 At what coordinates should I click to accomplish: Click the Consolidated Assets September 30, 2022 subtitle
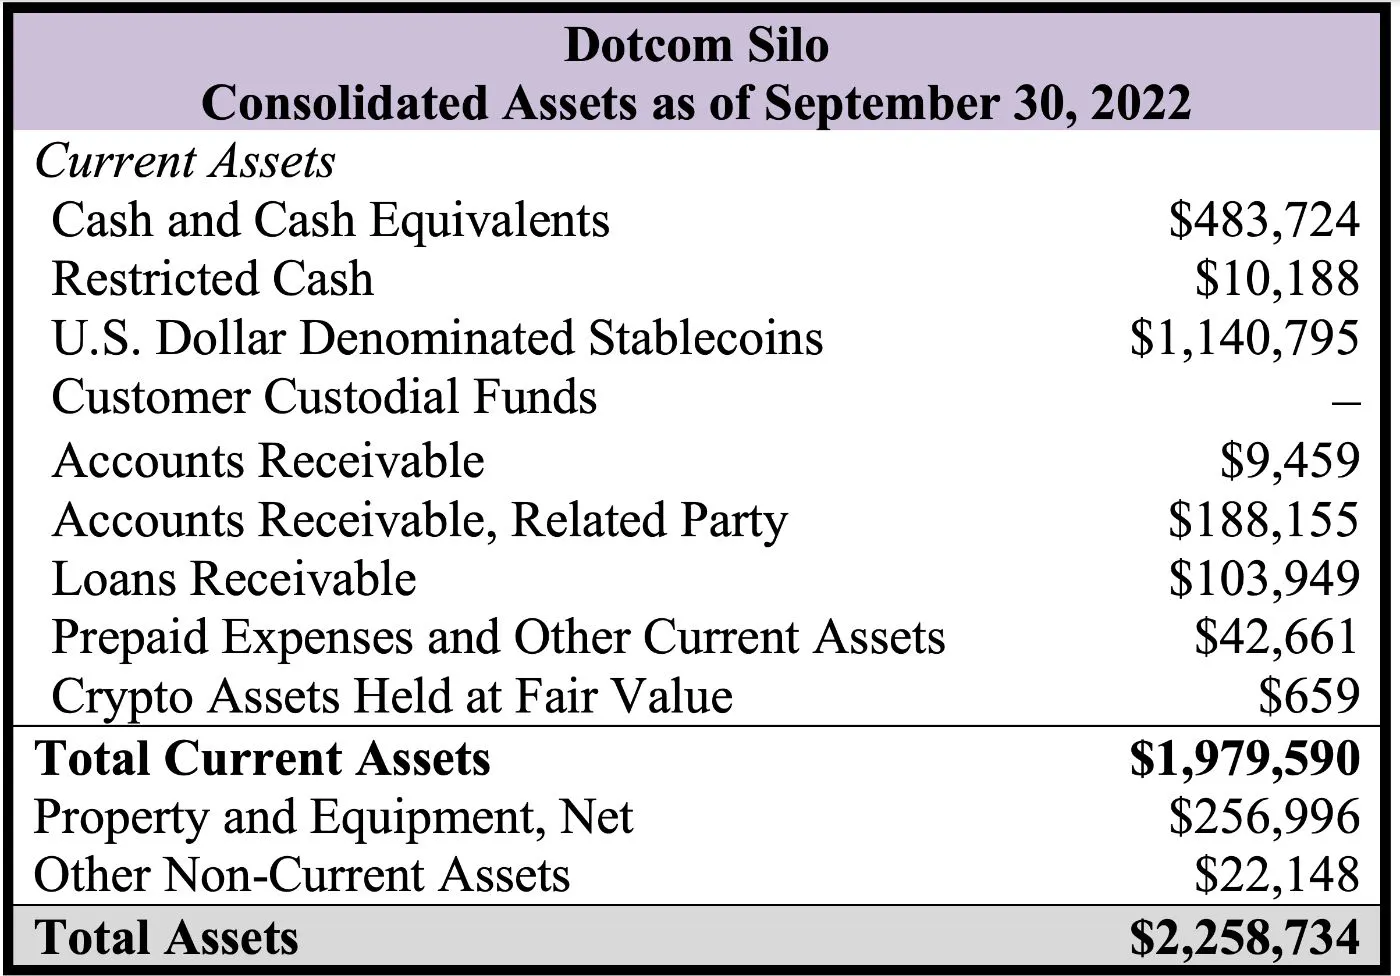click(x=696, y=103)
